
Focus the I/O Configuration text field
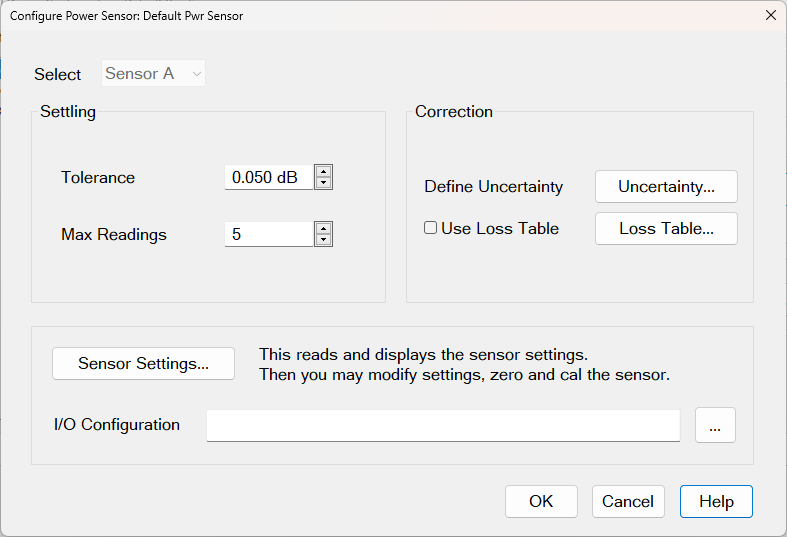(443, 425)
